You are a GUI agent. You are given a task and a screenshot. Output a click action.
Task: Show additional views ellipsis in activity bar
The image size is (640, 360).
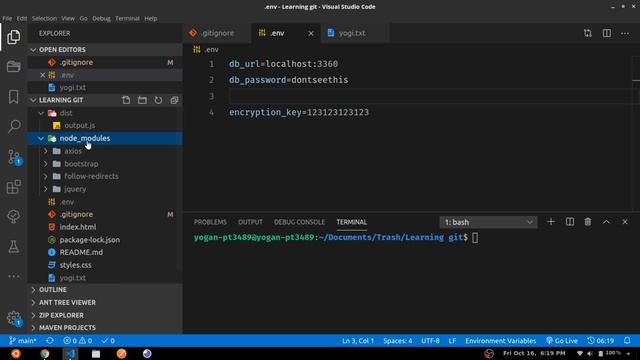pos(13,276)
